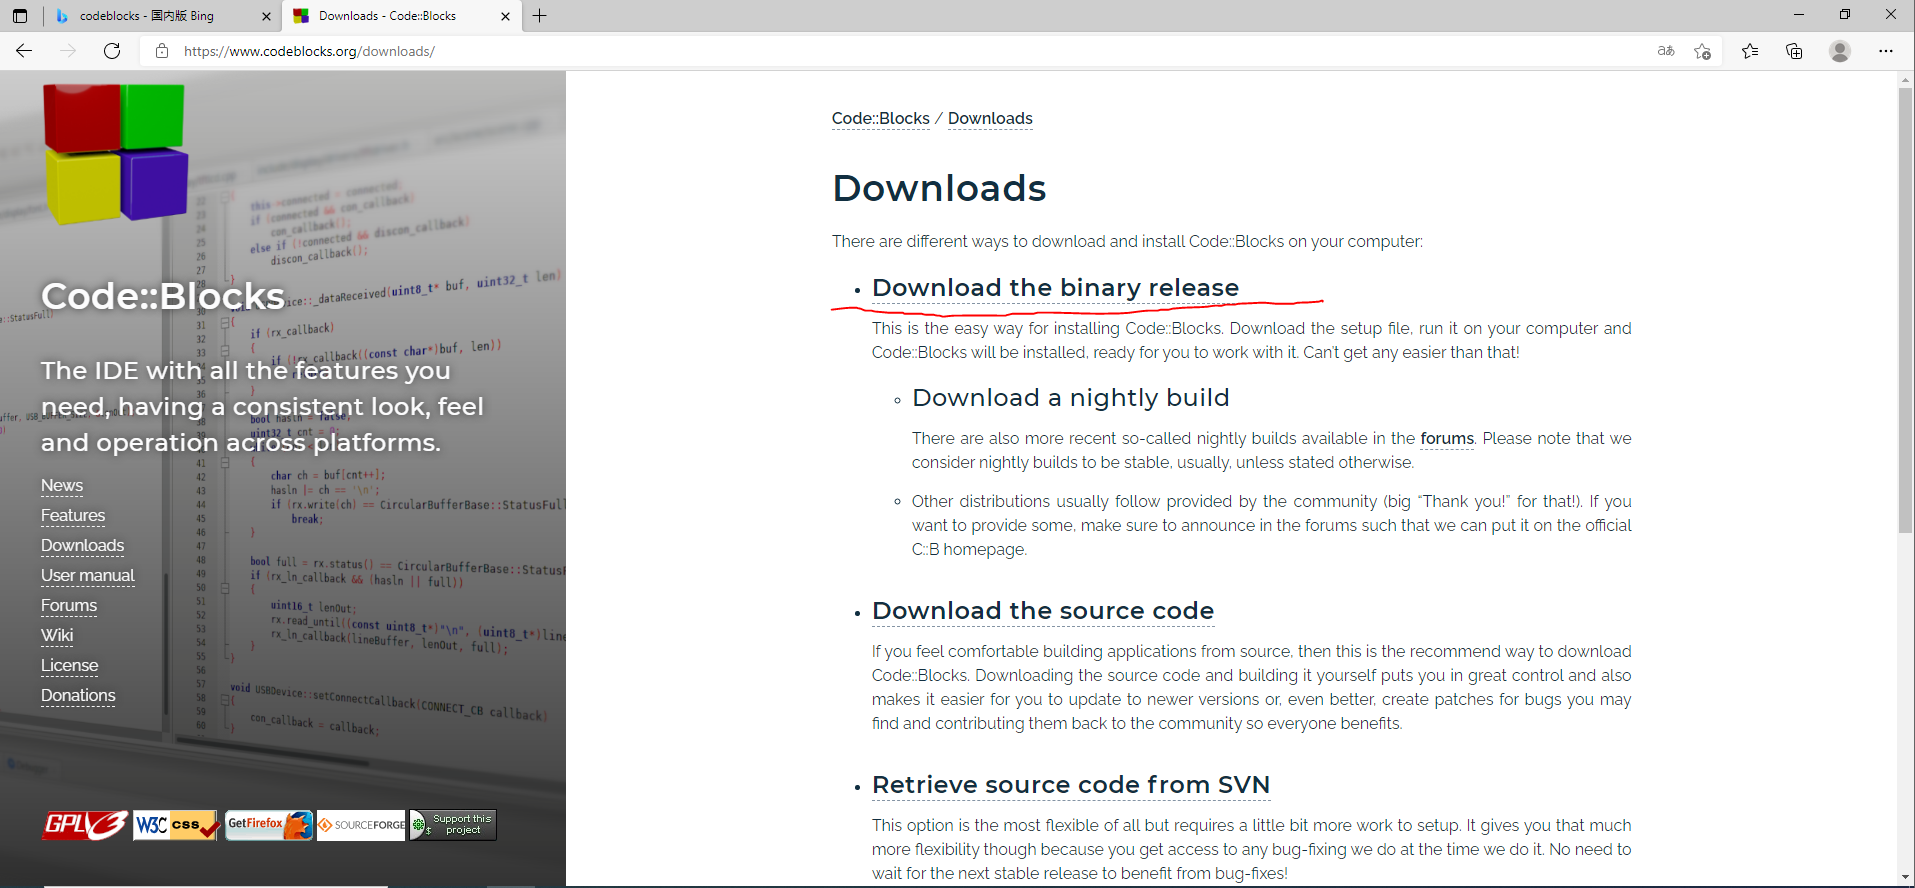Minimize the browser window

(1798, 15)
